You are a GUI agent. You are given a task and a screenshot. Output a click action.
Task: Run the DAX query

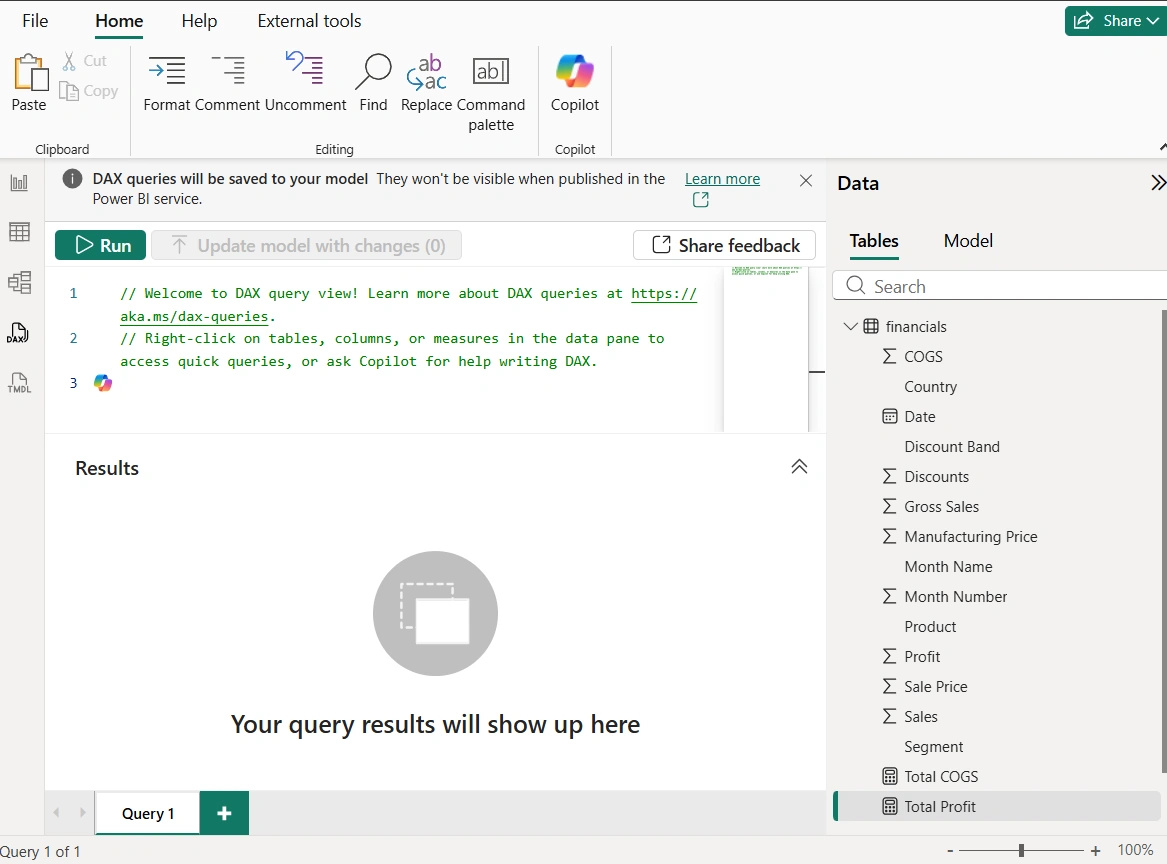coord(100,246)
